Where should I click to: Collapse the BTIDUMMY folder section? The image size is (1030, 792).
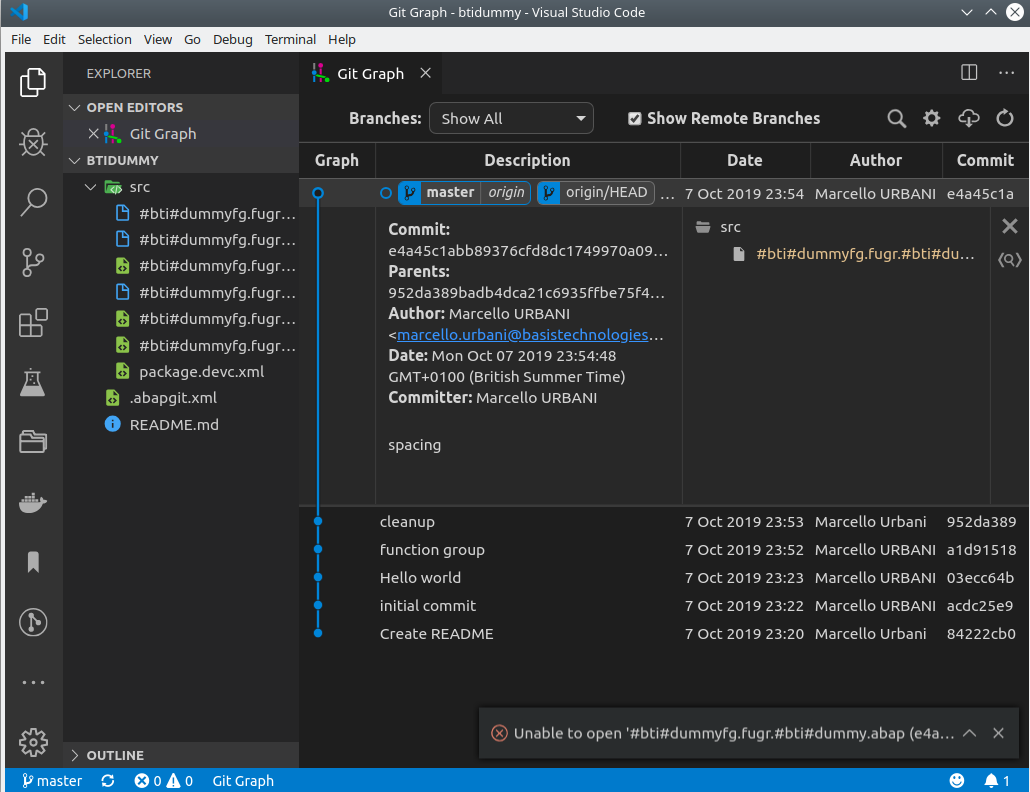181,160
